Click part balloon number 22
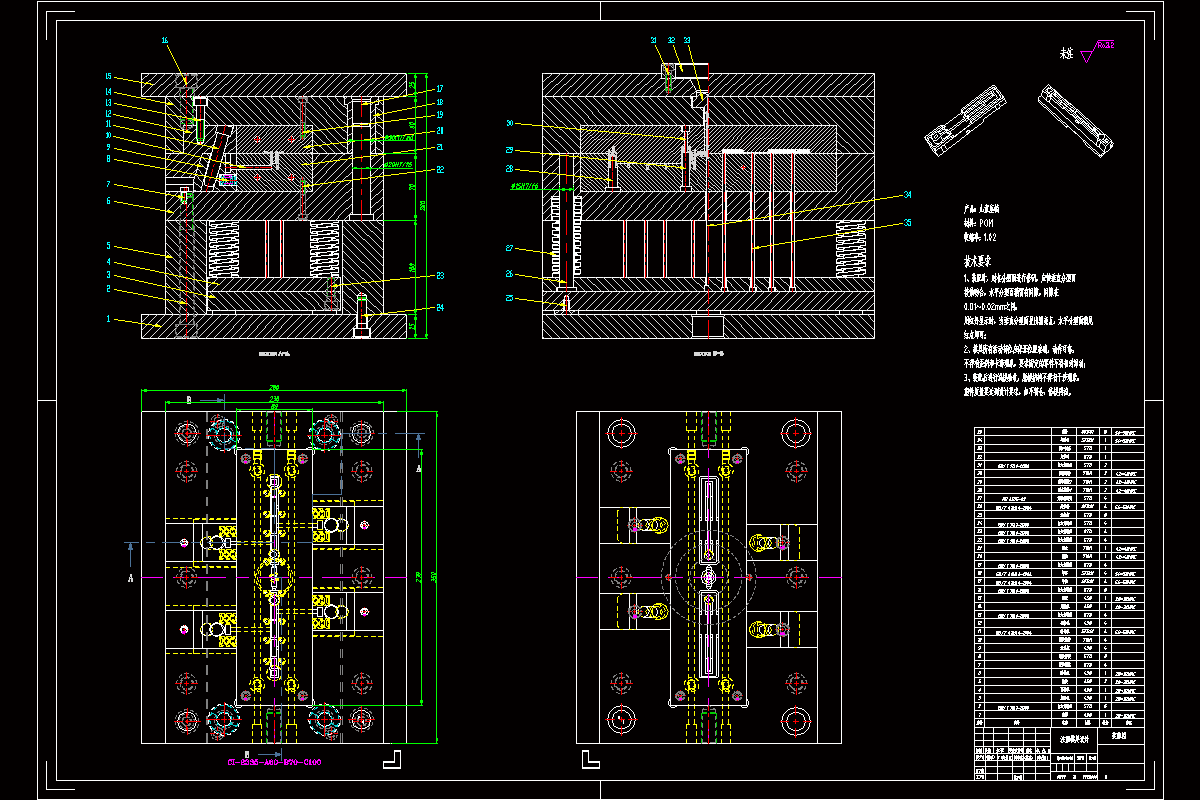This screenshot has width=1200, height=800. click(439, 170)
